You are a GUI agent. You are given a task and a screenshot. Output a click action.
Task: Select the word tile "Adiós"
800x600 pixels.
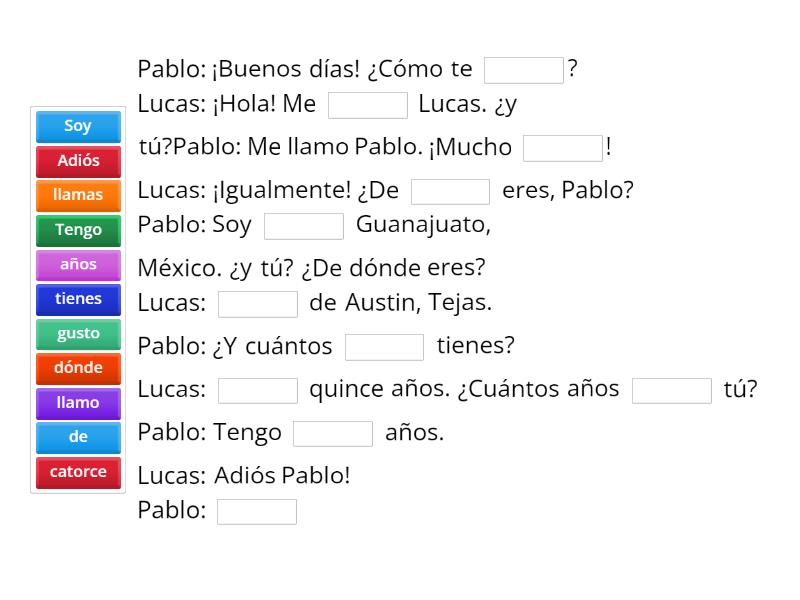[x=77, y=161]
